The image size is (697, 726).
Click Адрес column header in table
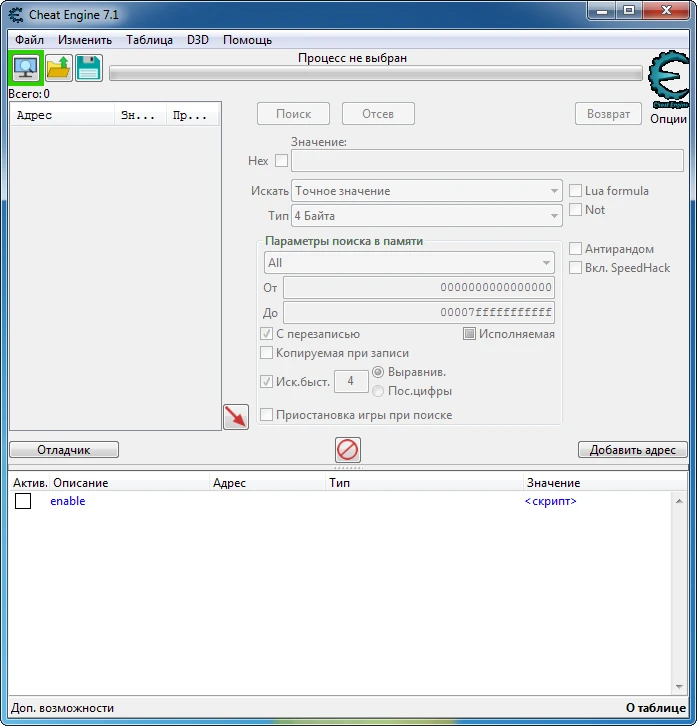[x=267, y=483]
